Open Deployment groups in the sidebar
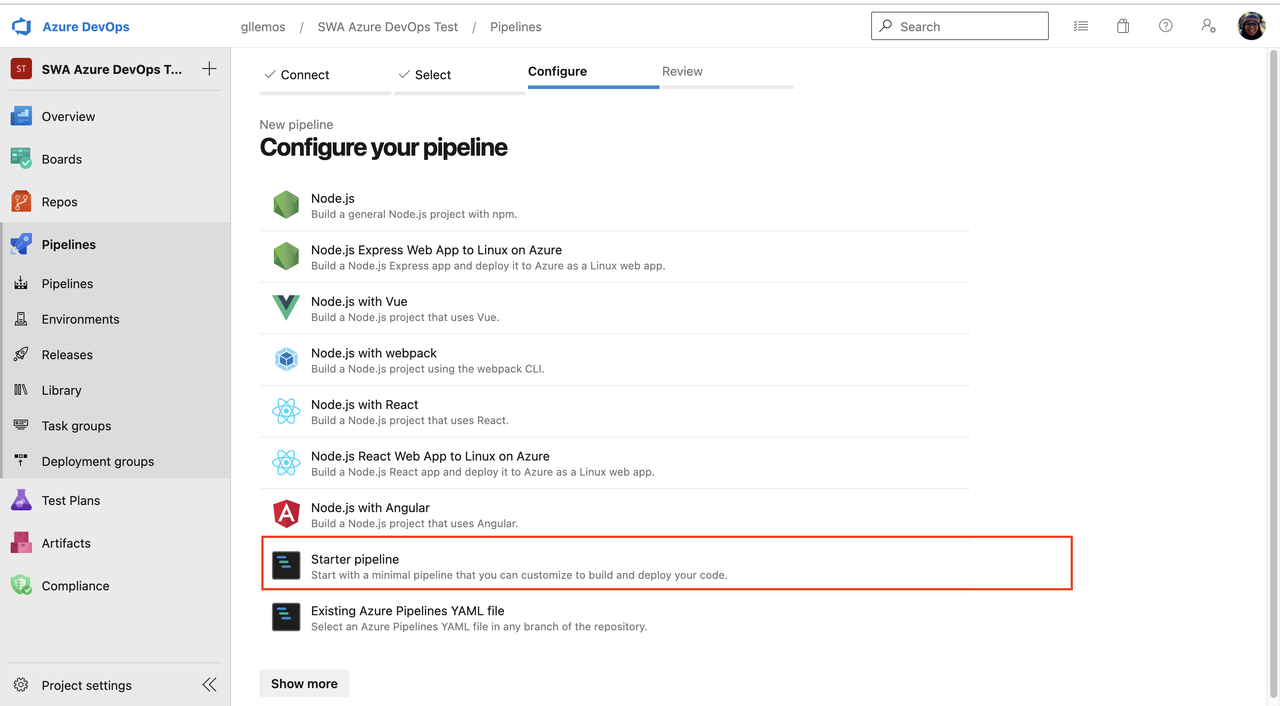Screen dimensions: 1280x706 click(115, 461)
